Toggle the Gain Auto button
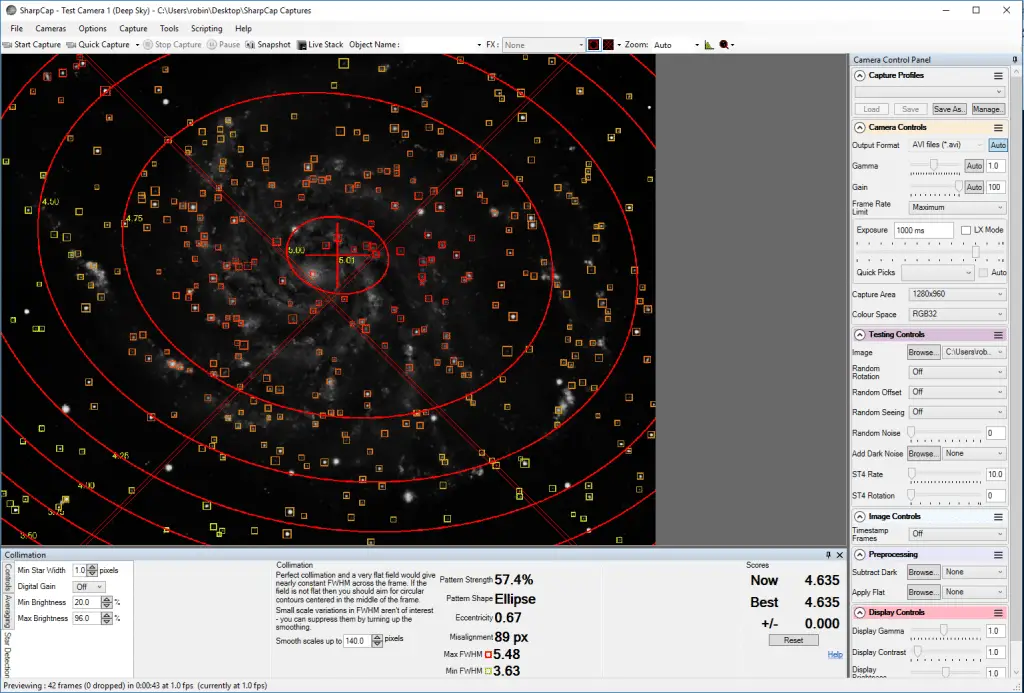This screenshot has width=1024, height=693. click(x=974, y=187)
